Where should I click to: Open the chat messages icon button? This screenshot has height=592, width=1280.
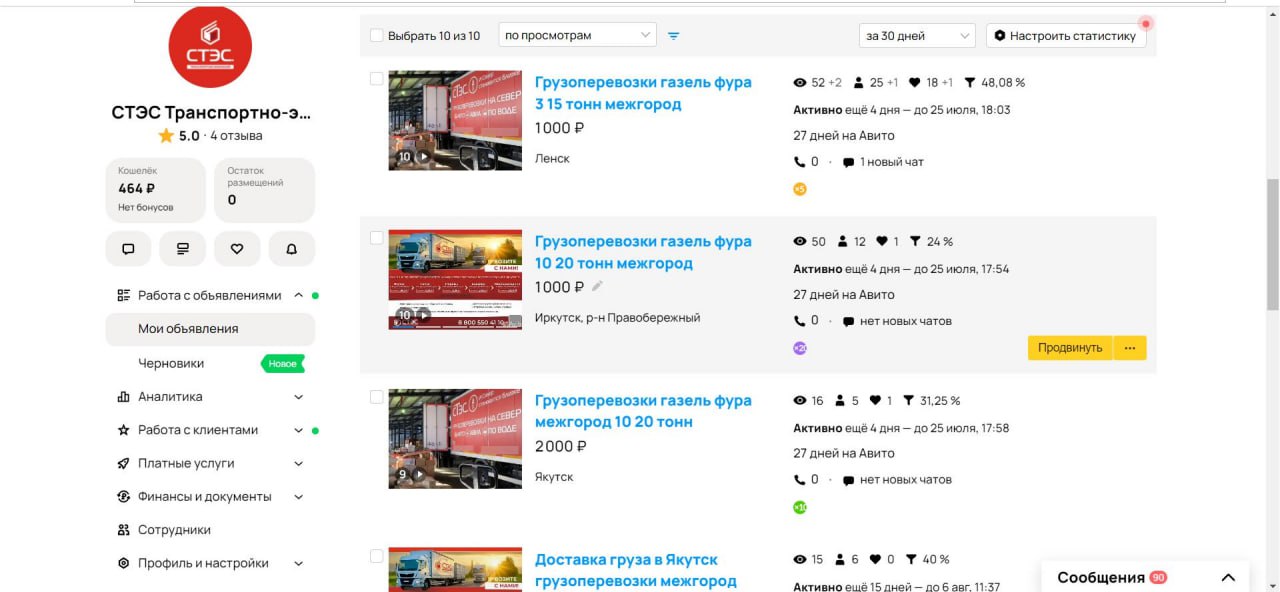click(128, 249)
